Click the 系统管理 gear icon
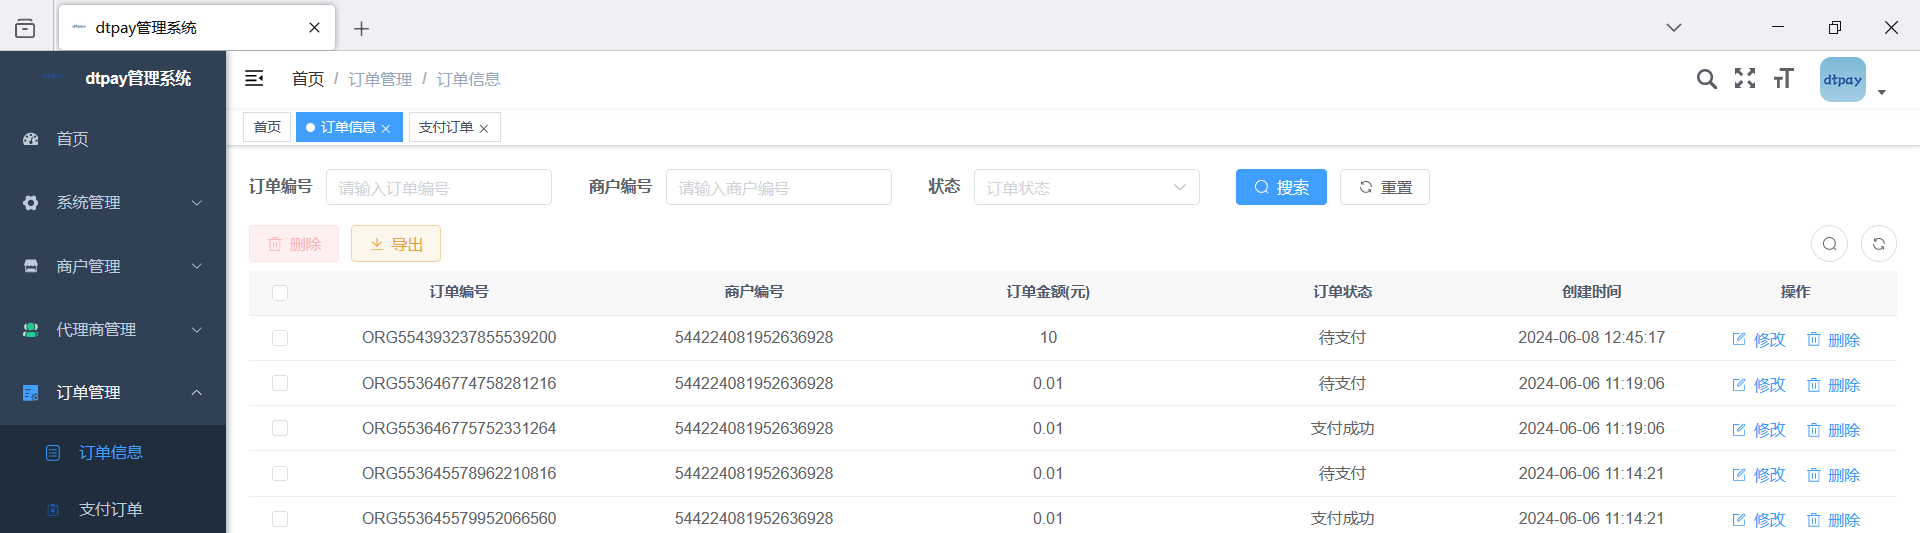This screenshot has width=1920, height=533. pyautogui.click(x=31, y=202)
